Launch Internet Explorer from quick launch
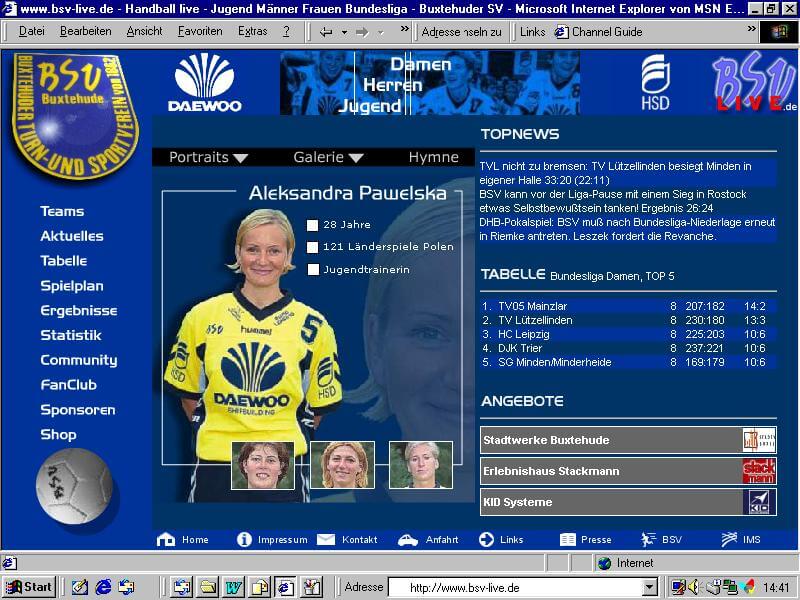 [104, 587]
